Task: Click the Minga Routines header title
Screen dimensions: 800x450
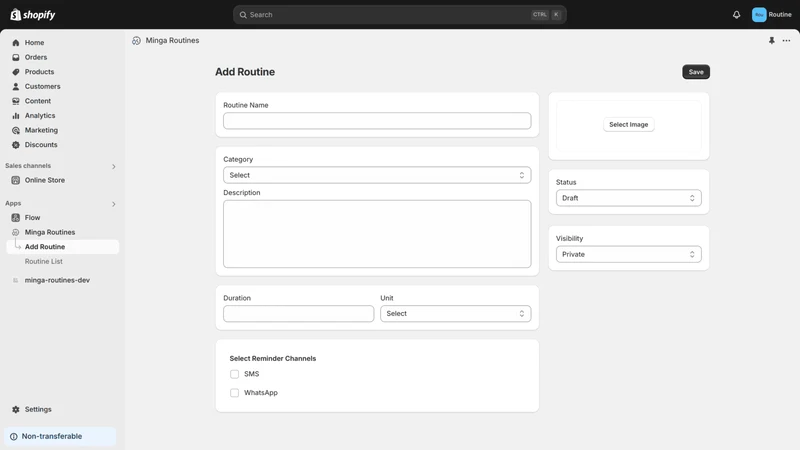Action: tap(172, 40)
